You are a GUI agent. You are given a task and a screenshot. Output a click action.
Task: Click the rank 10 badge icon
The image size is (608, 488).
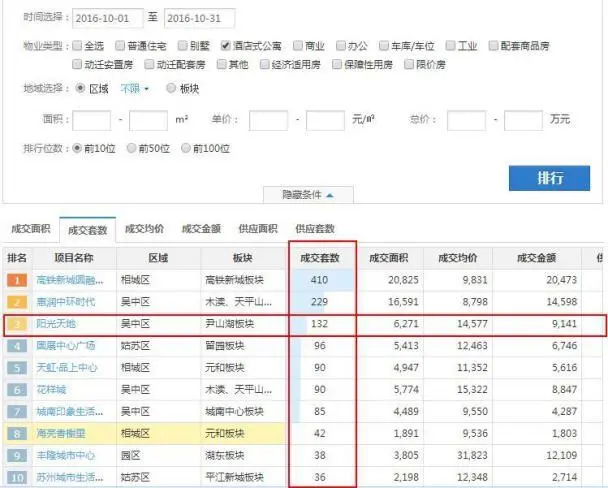click(x=17, y=477)
